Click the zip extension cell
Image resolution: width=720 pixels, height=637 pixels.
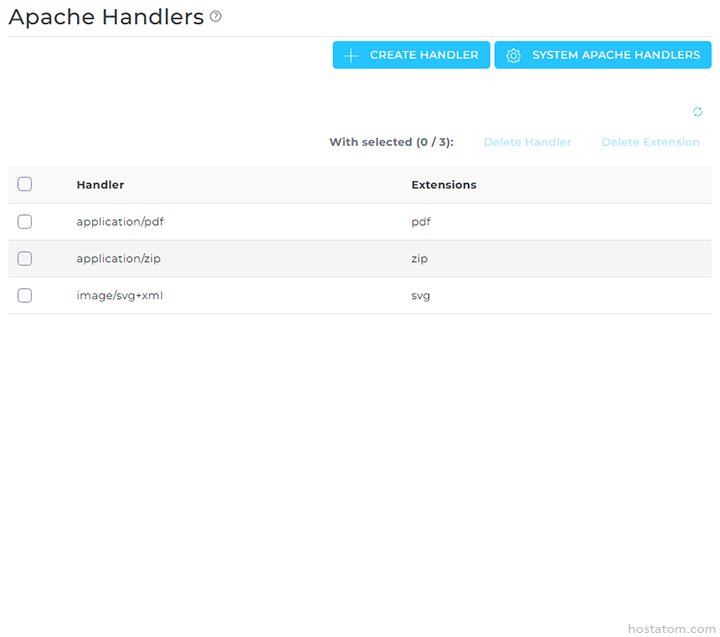point(419,258)
